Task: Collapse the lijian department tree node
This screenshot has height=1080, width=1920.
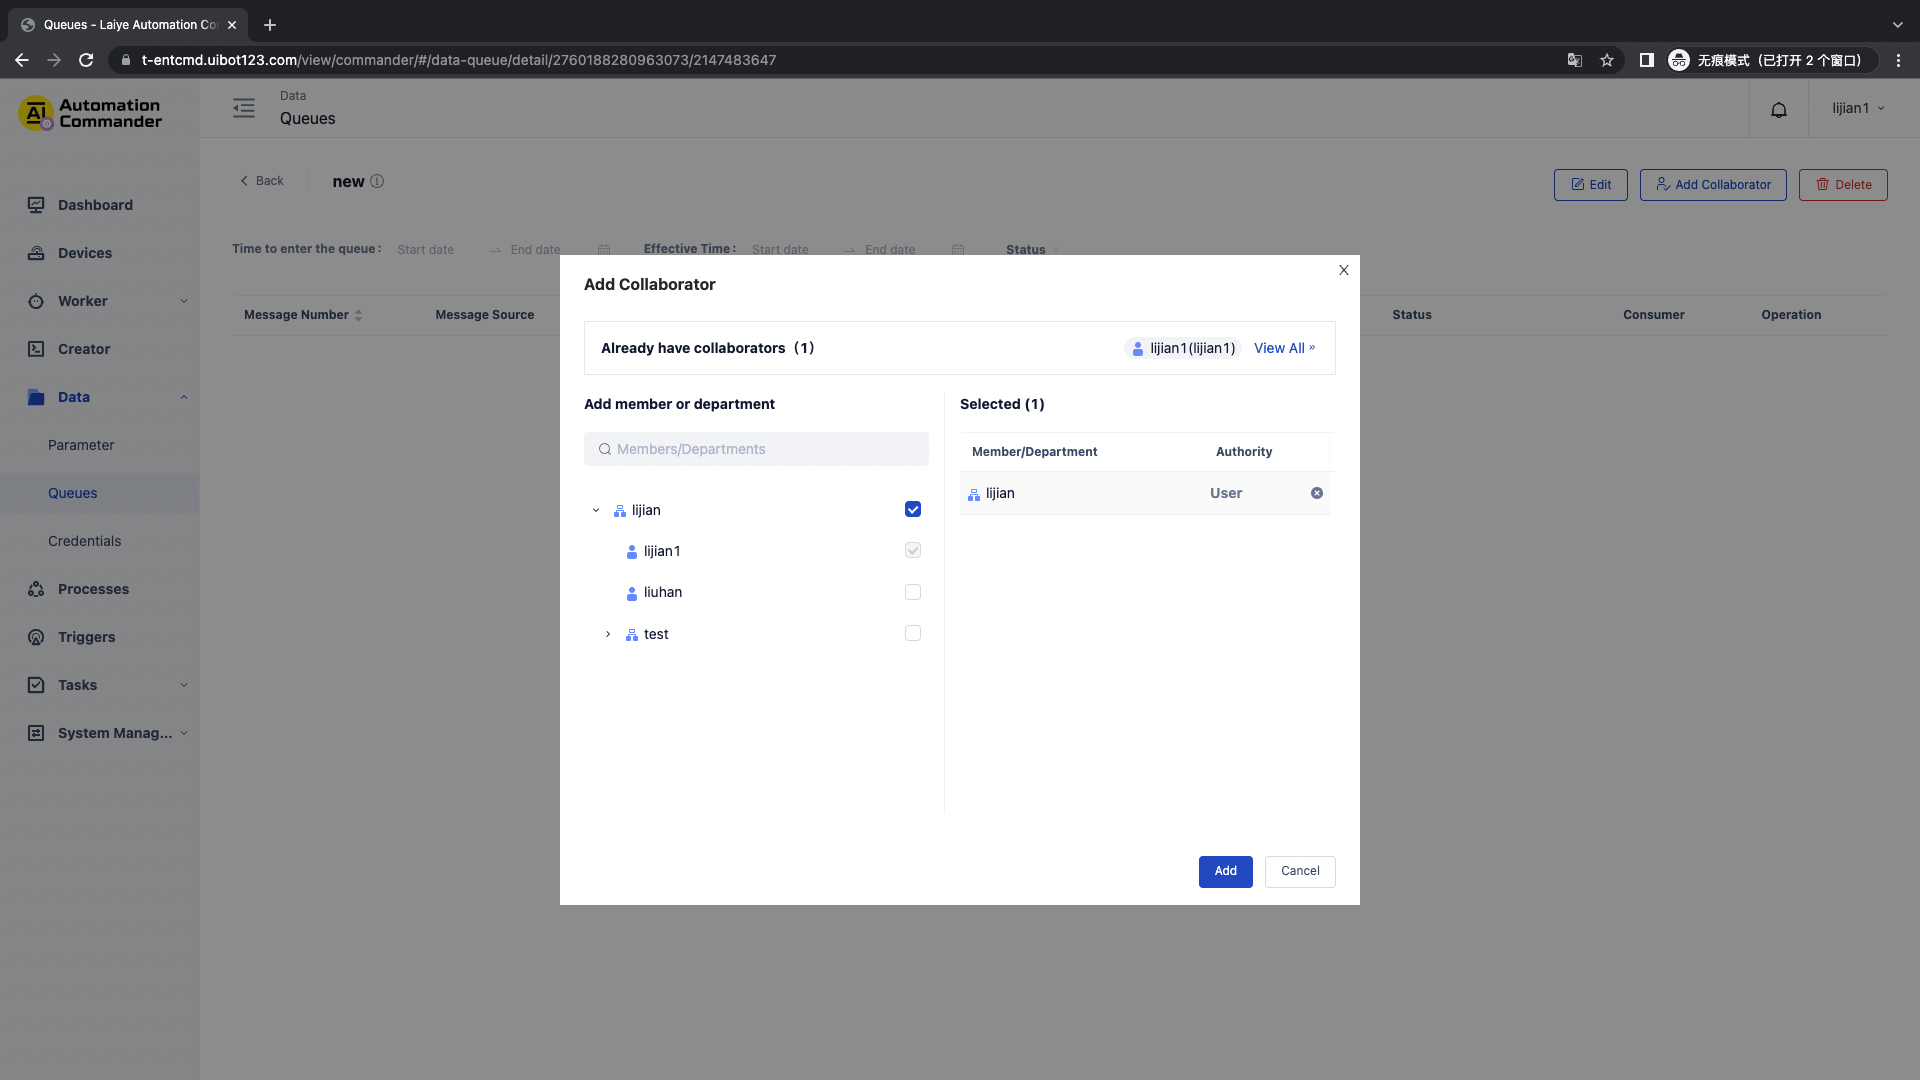Action: click(596, 510)
